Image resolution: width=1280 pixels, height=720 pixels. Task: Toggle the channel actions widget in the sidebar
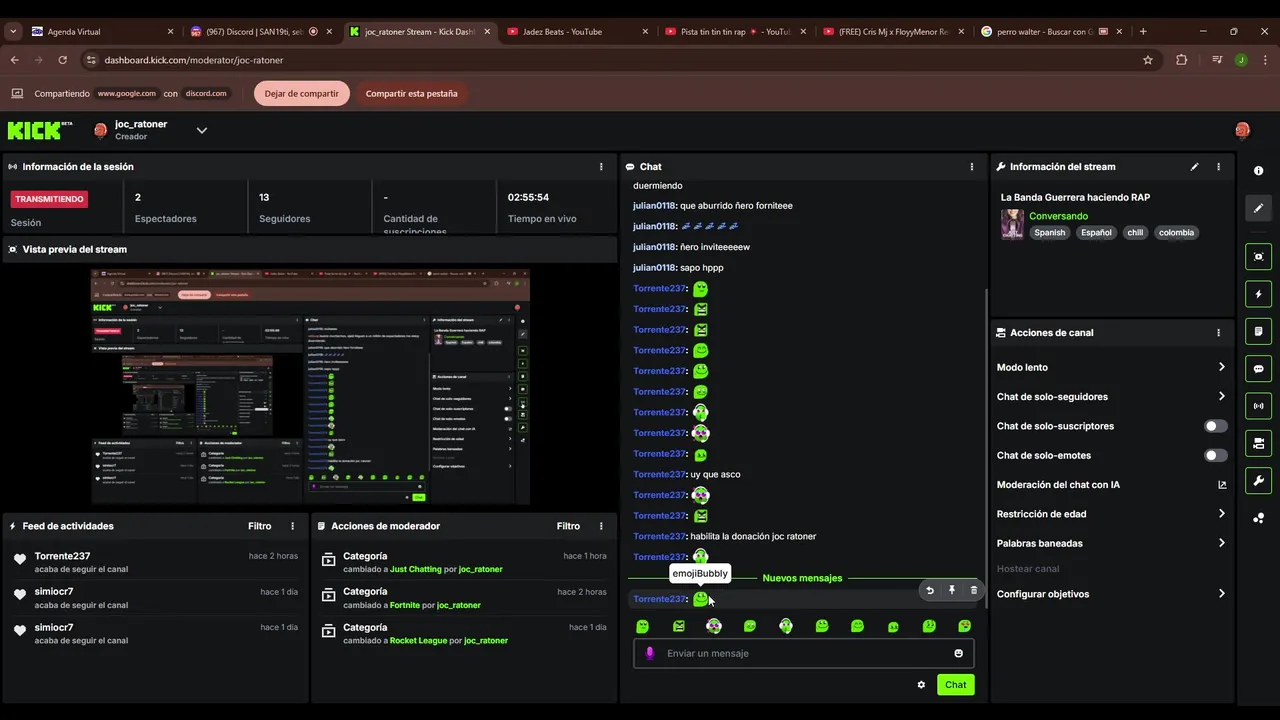[1258, 443]
